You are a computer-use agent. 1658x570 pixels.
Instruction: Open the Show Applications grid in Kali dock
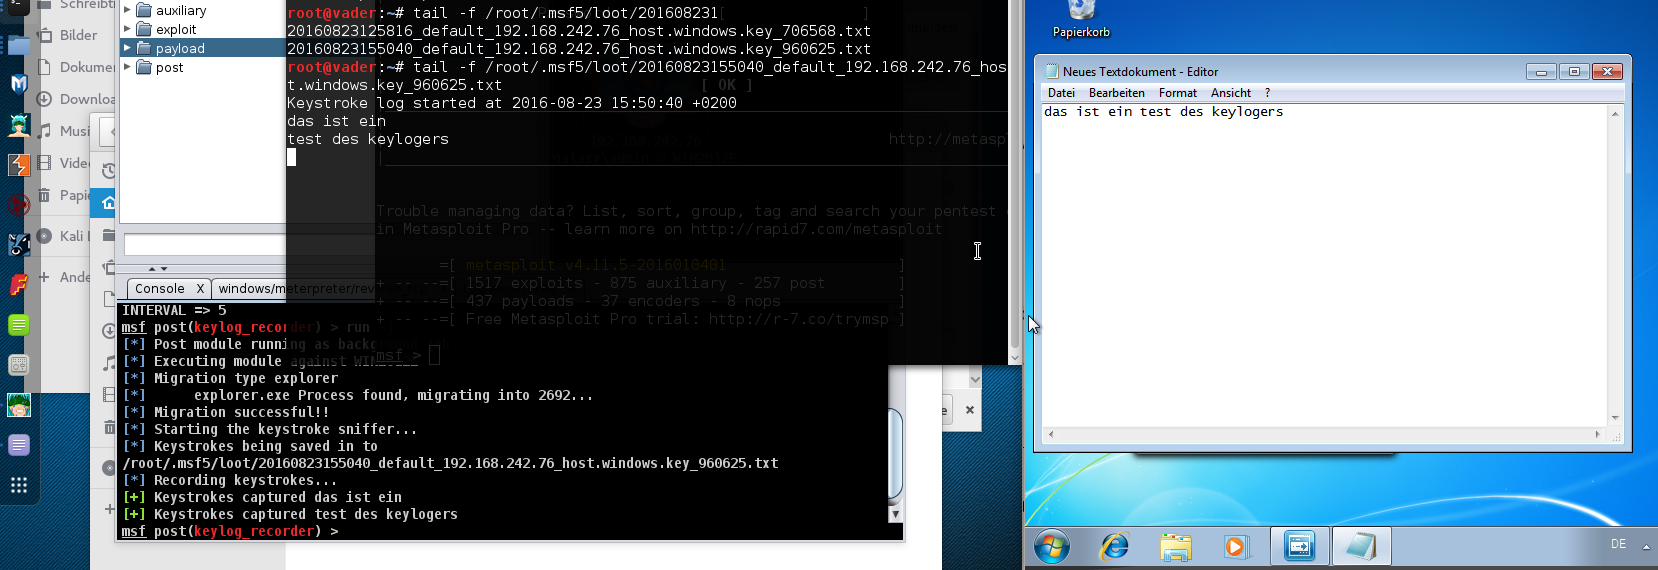(x=19, y=485)
